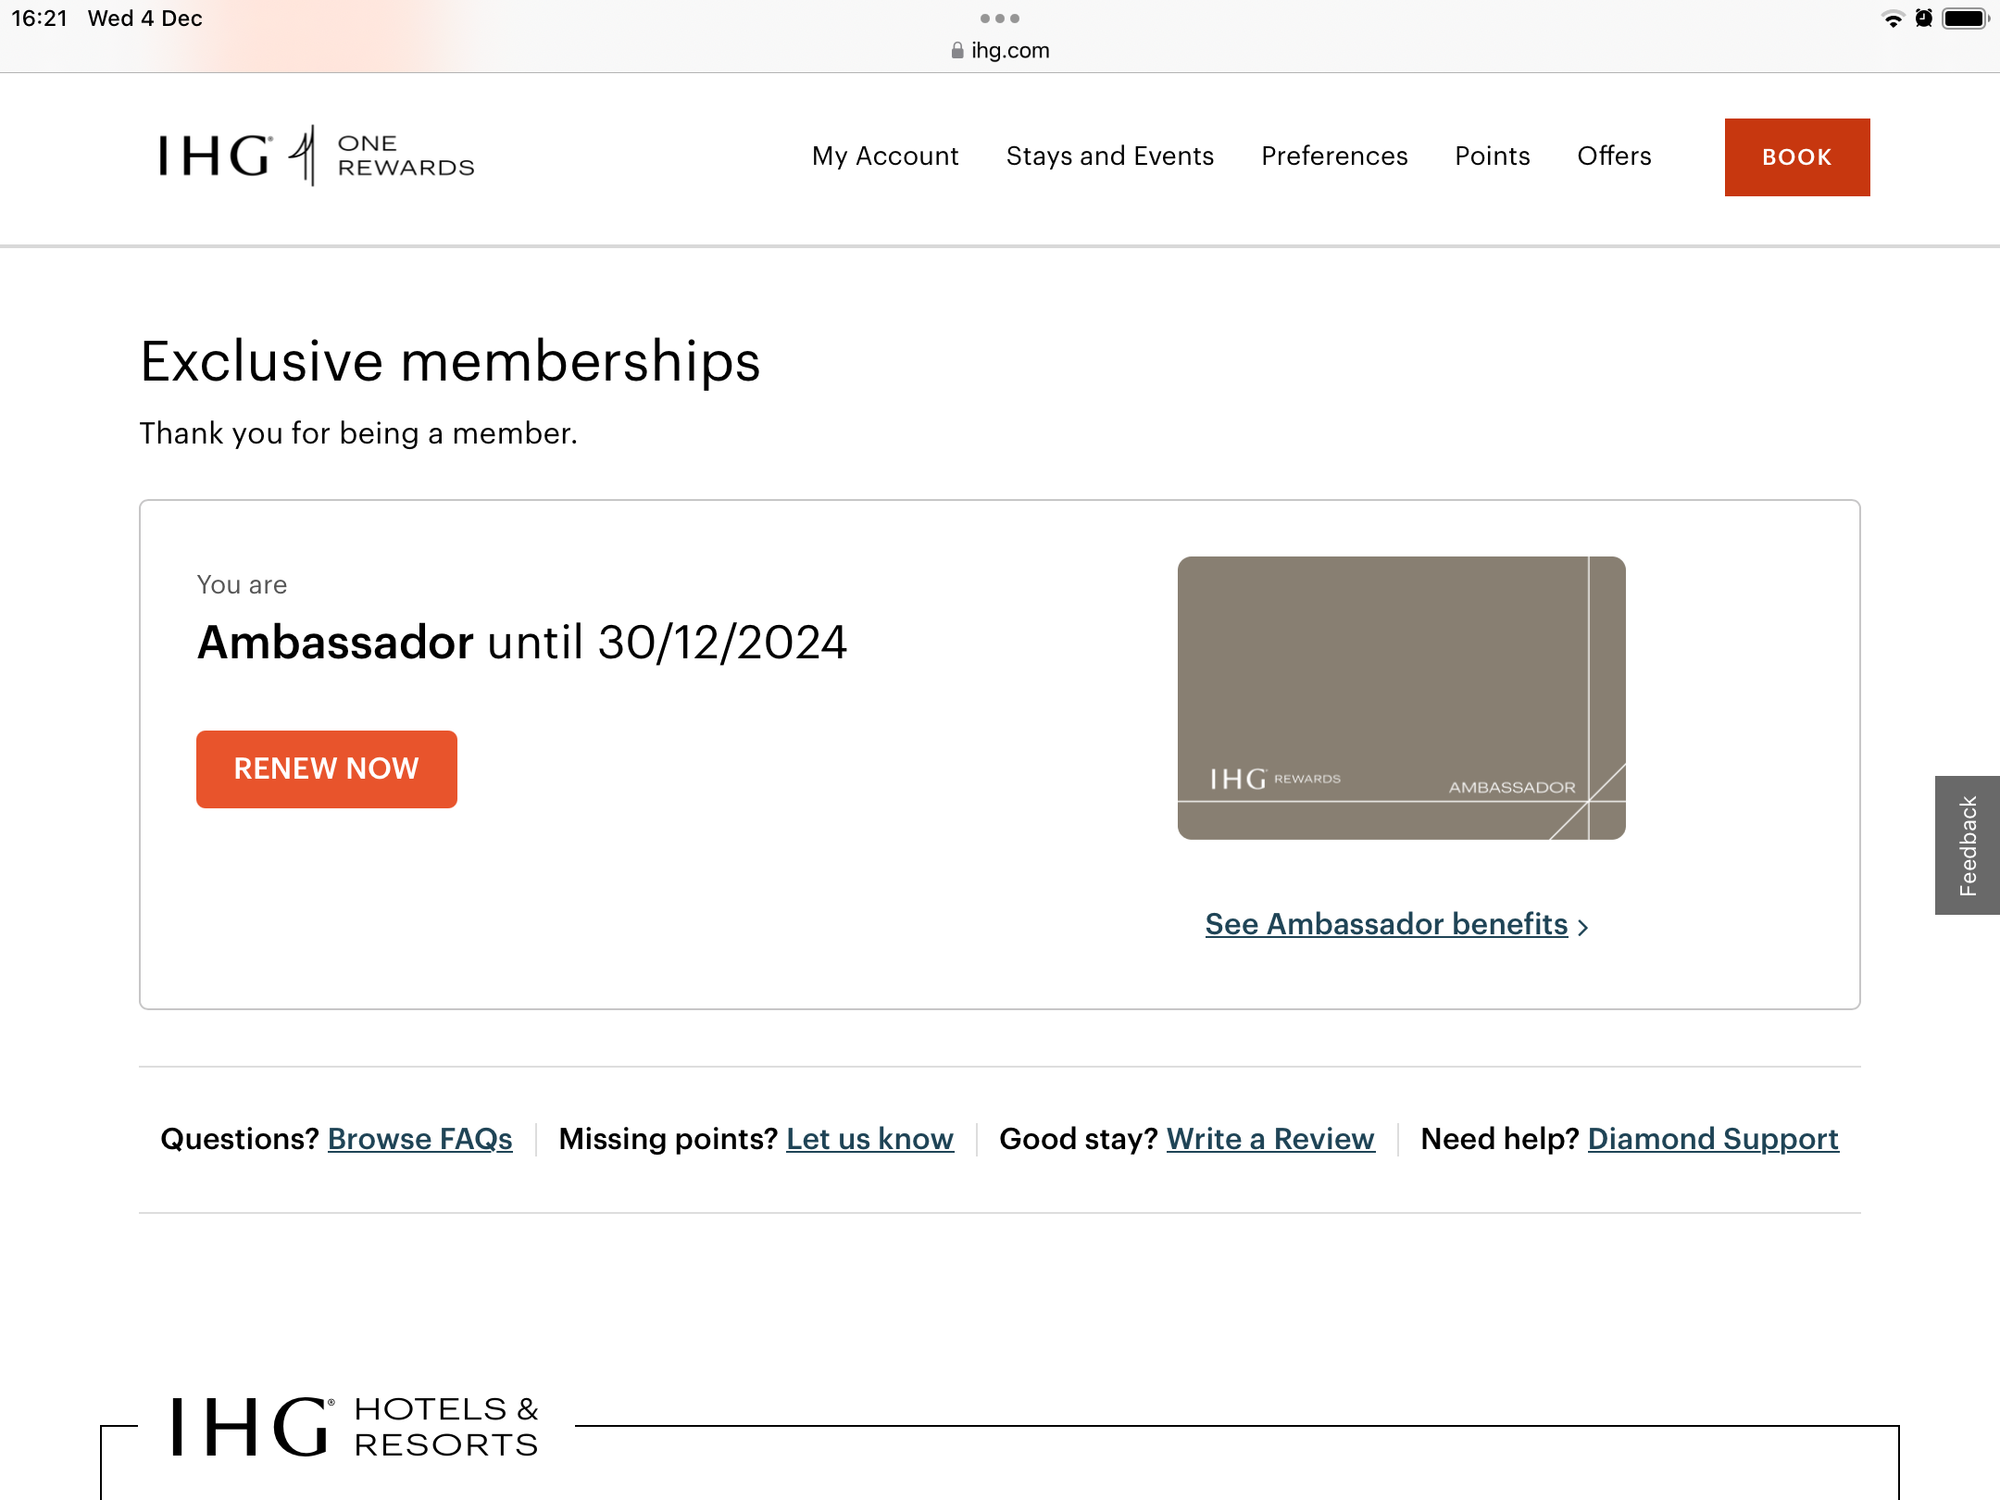Tap the padlock icon beside ihg.com
The width and height of the screenshot is (2000, 1500).
pyautogui.click(x=957, y=50)
